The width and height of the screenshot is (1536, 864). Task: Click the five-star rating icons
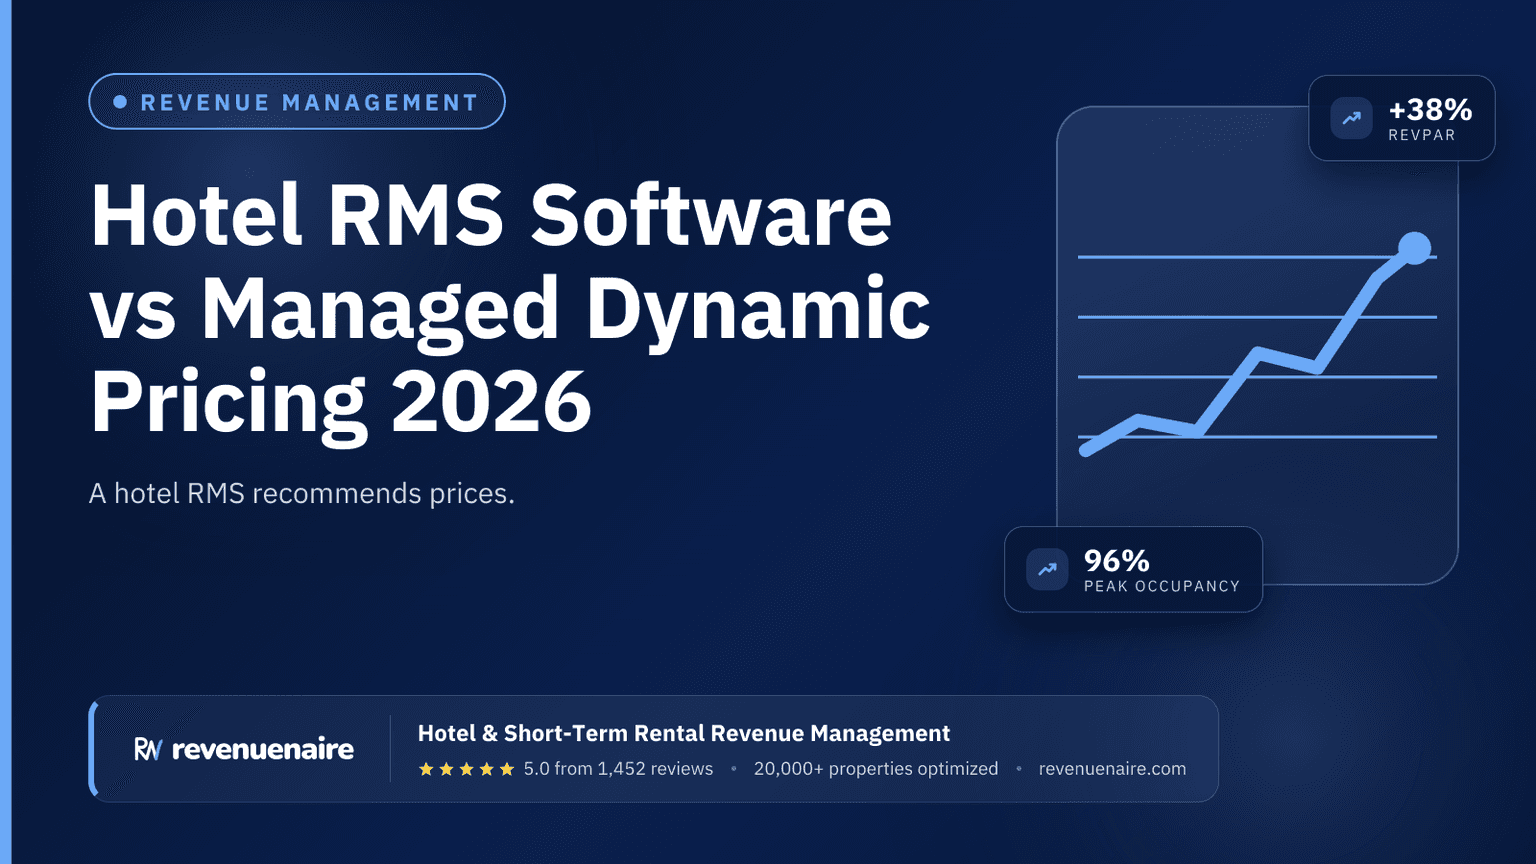[x=466, y=769]
